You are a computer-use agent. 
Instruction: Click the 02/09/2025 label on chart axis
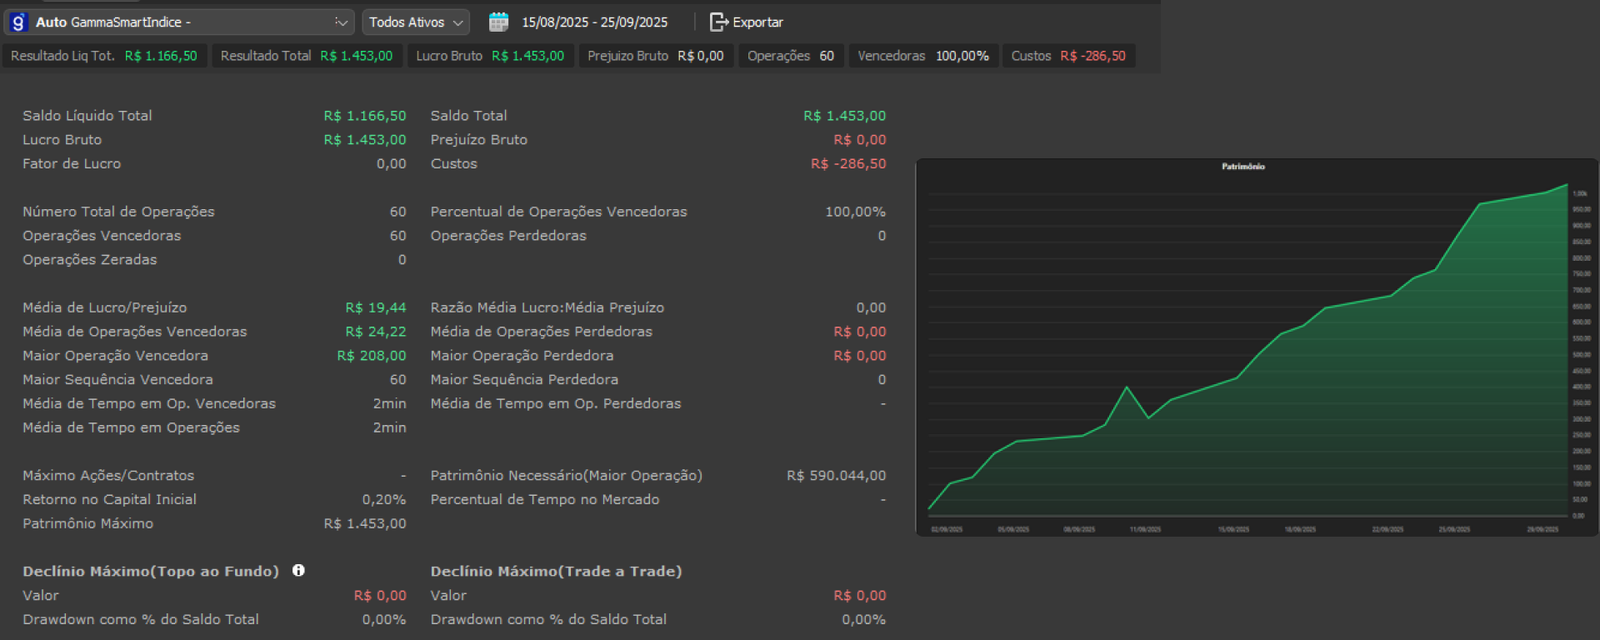tap(946, 529)
